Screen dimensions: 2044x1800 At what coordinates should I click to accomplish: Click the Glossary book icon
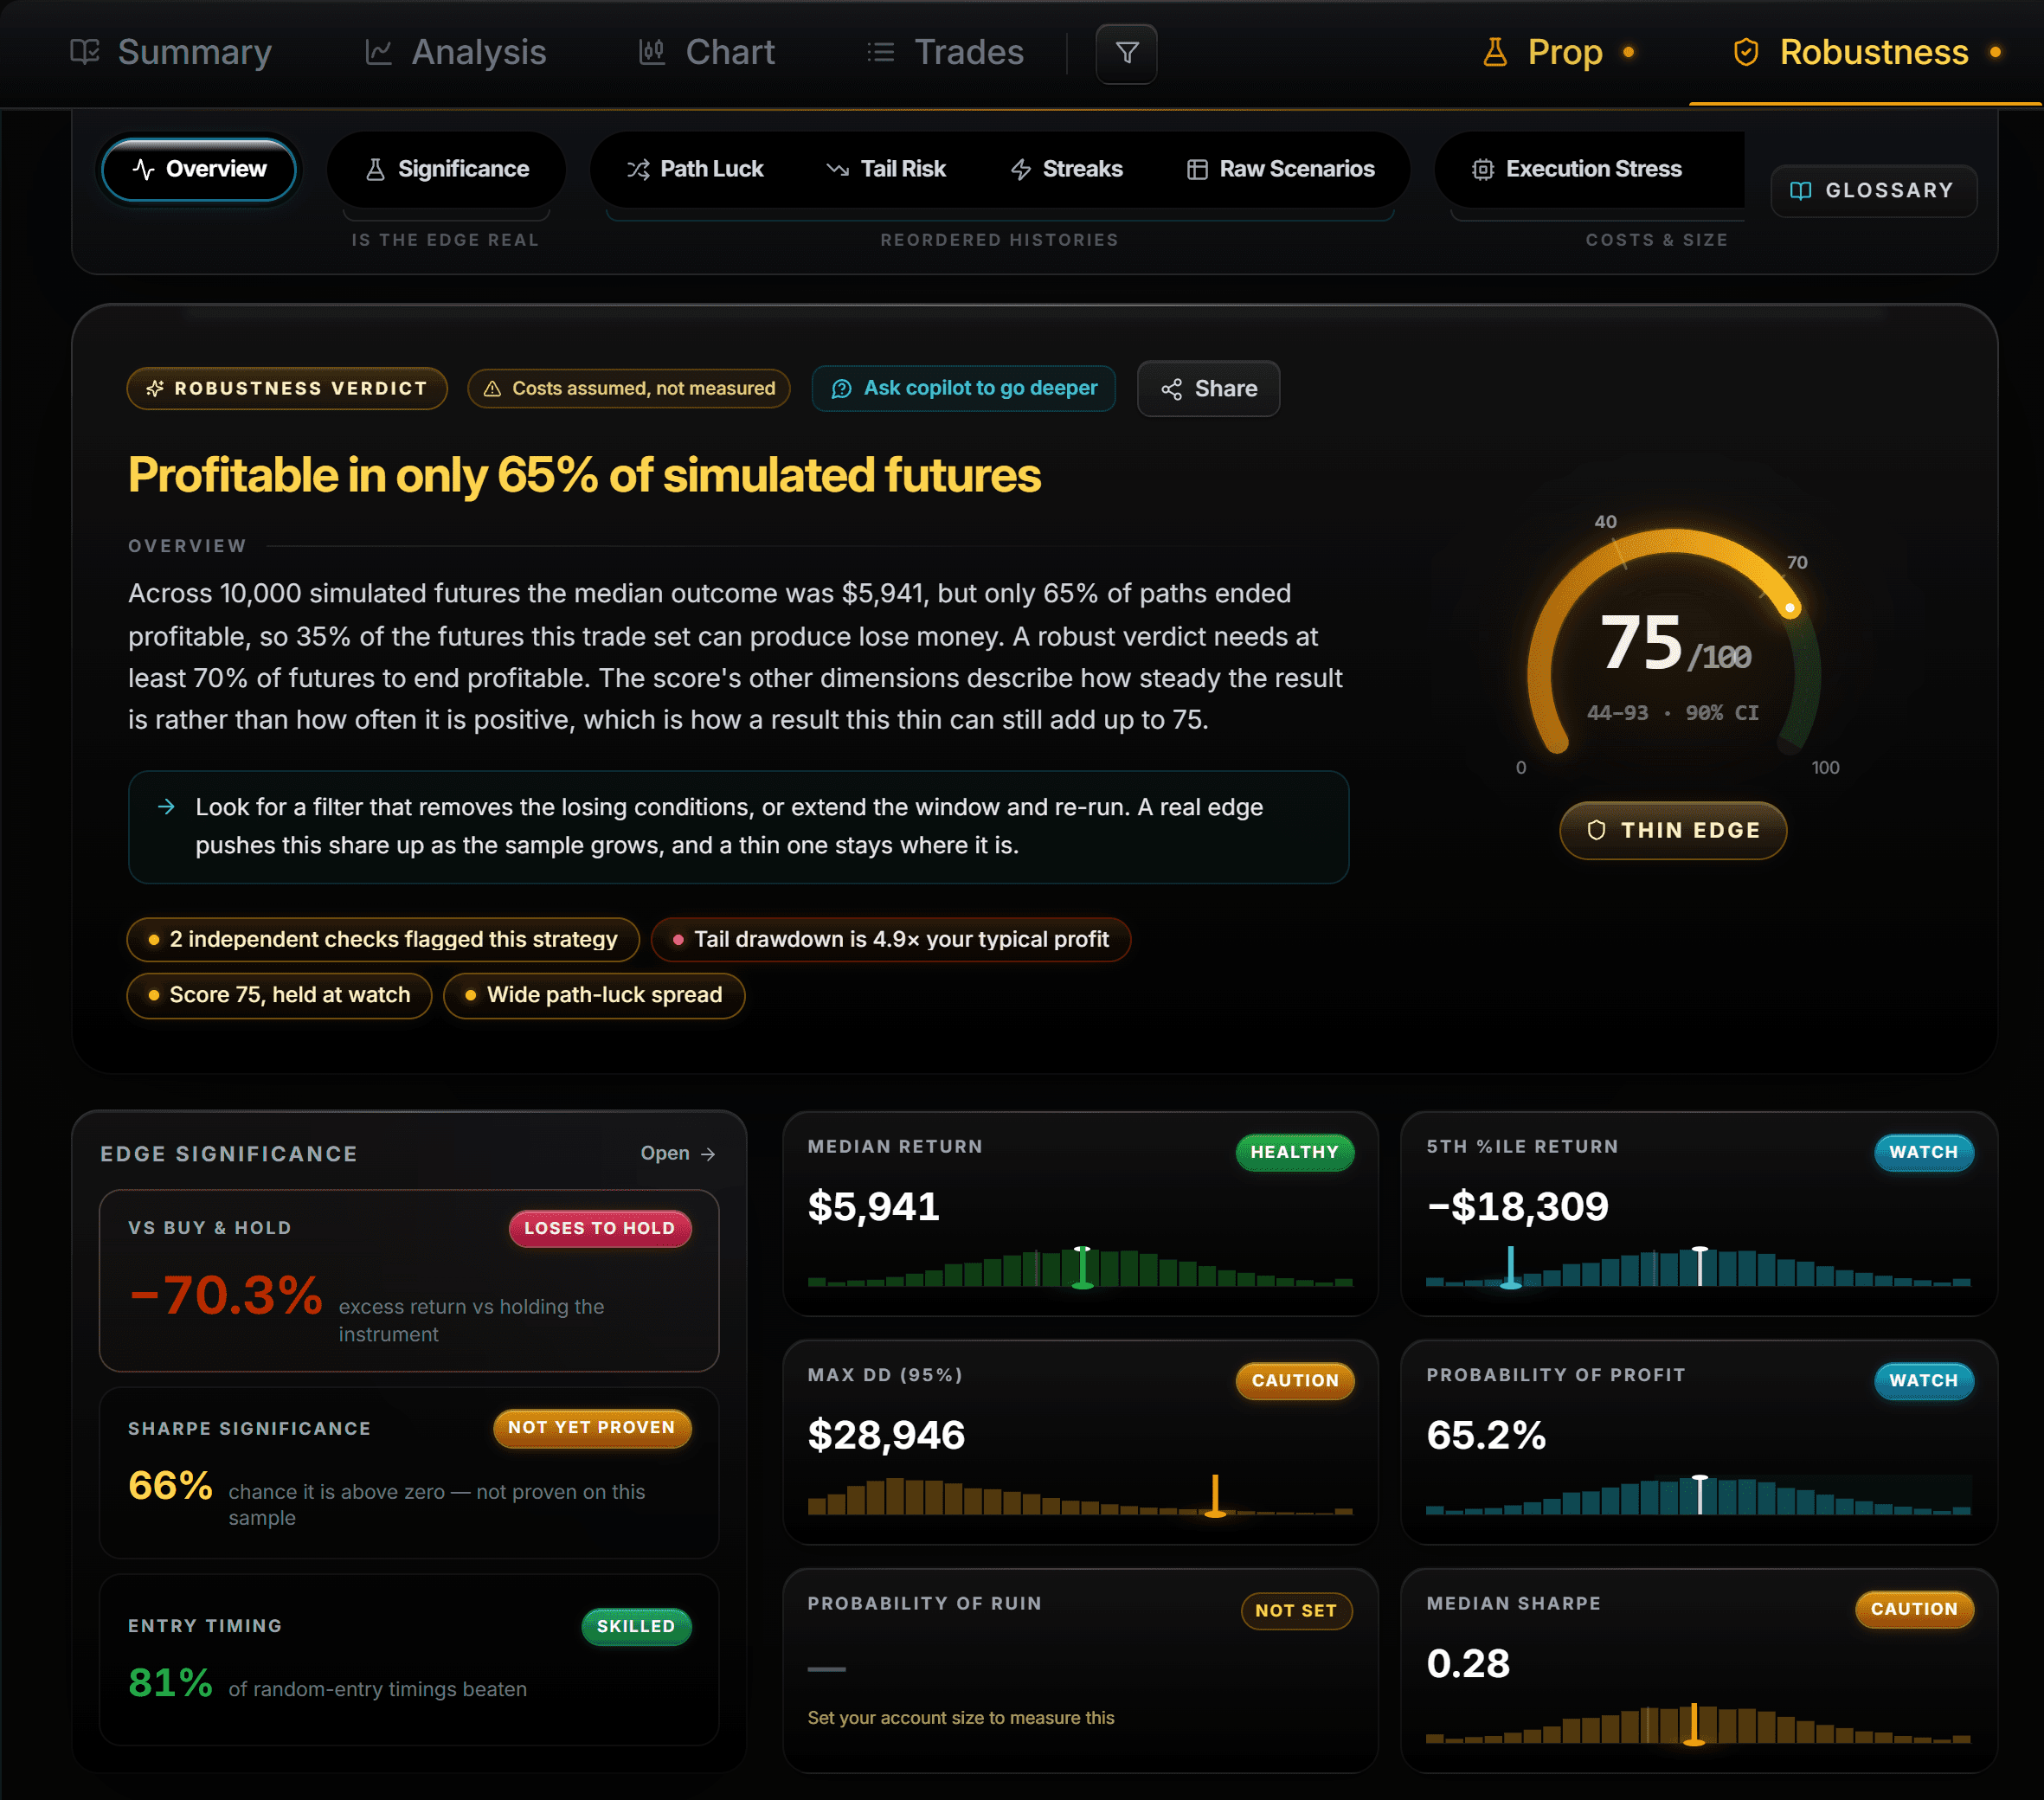tap(1800, 191)
